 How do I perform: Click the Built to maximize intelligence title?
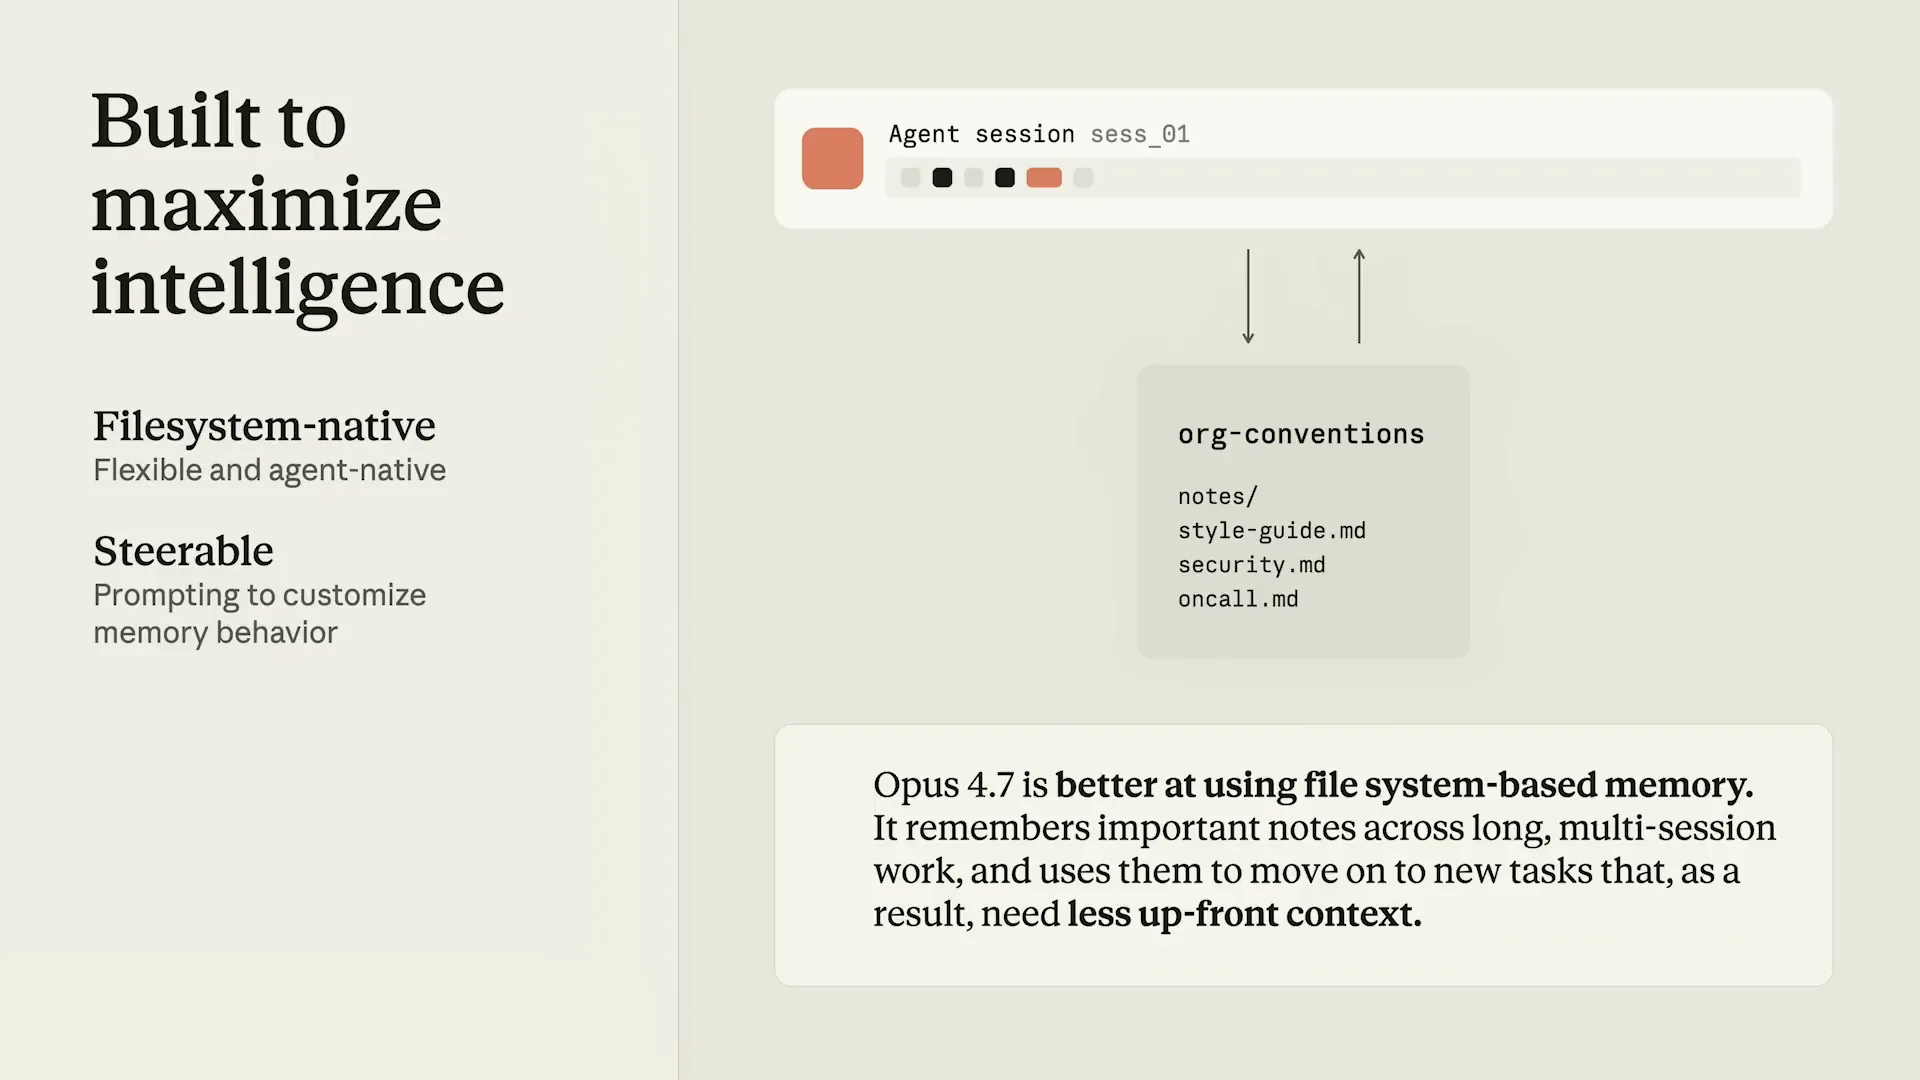coord(298,204)
